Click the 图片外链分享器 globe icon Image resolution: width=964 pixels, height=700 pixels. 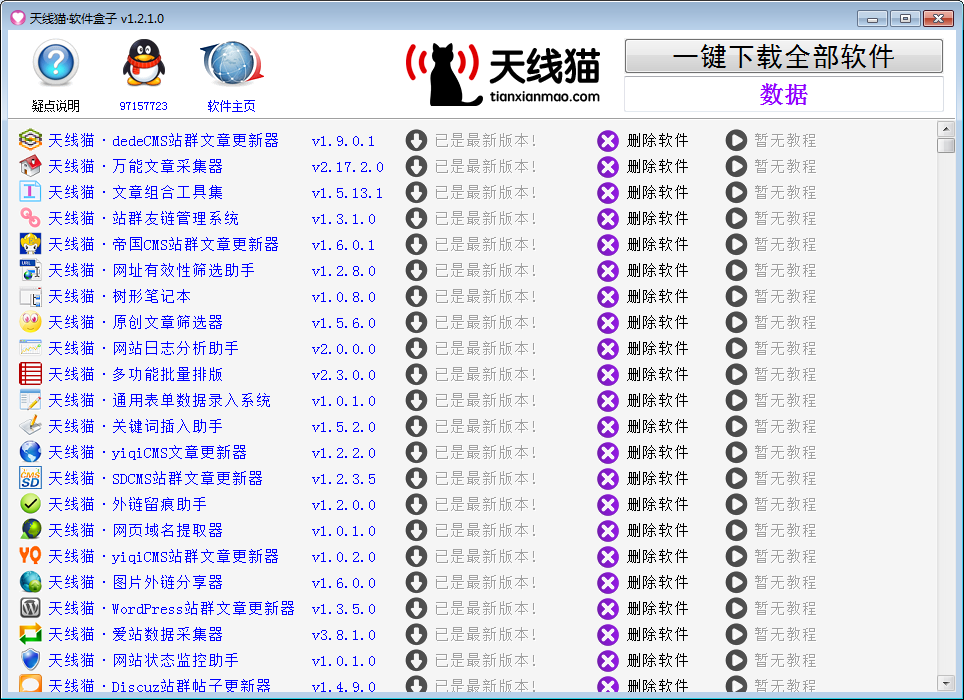(30, 582)
